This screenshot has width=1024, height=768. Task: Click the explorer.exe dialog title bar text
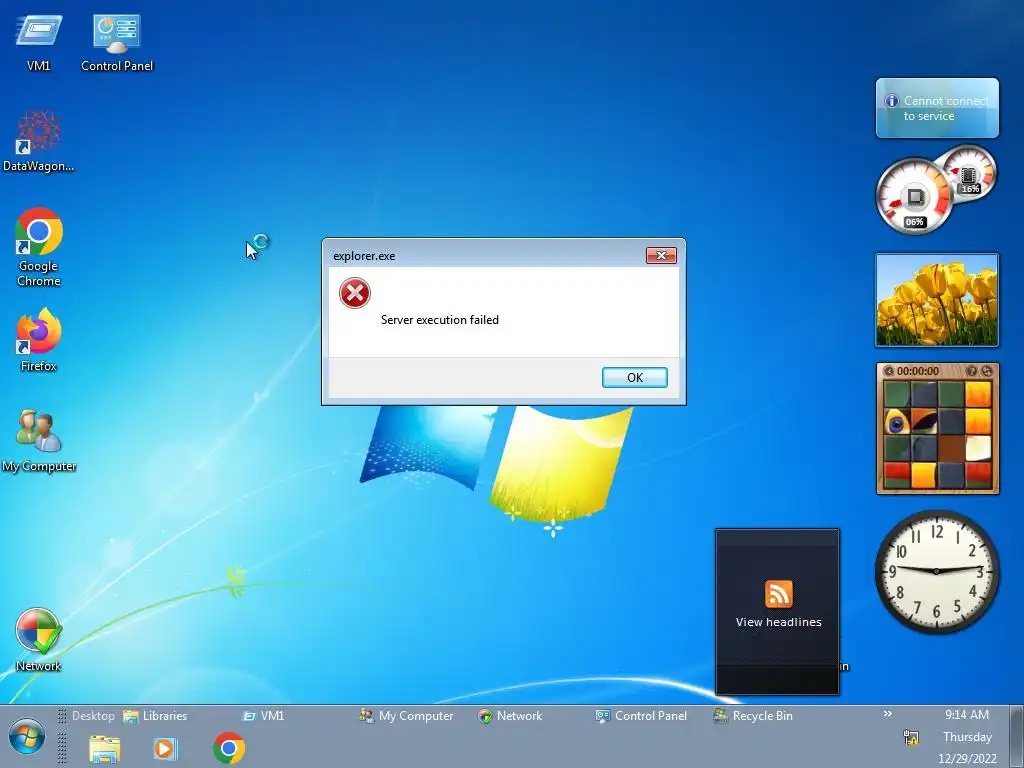tap(364, 256)
